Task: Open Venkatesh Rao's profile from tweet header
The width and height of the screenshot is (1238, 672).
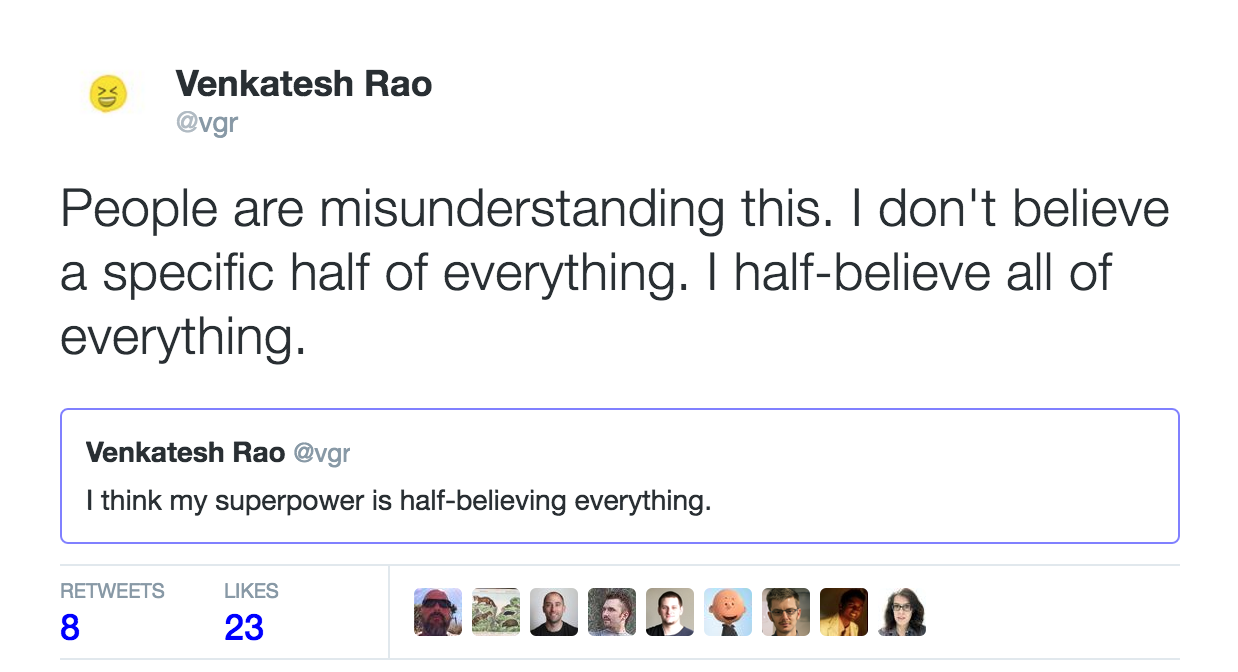Action: (x=303, y=84)
